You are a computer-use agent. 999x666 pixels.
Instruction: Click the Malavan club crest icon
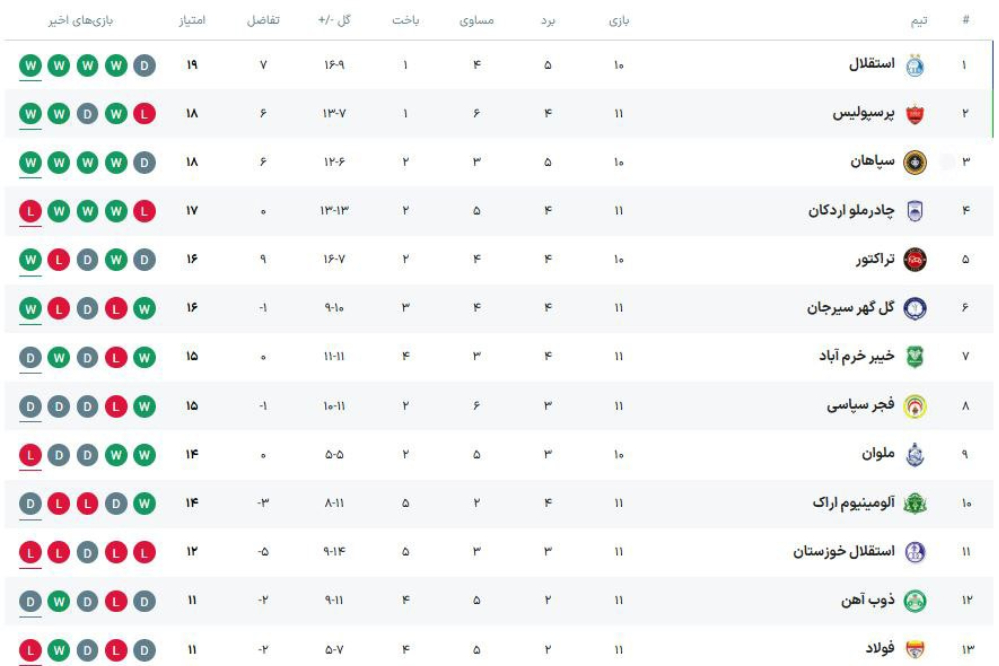[x=911, y=451]
